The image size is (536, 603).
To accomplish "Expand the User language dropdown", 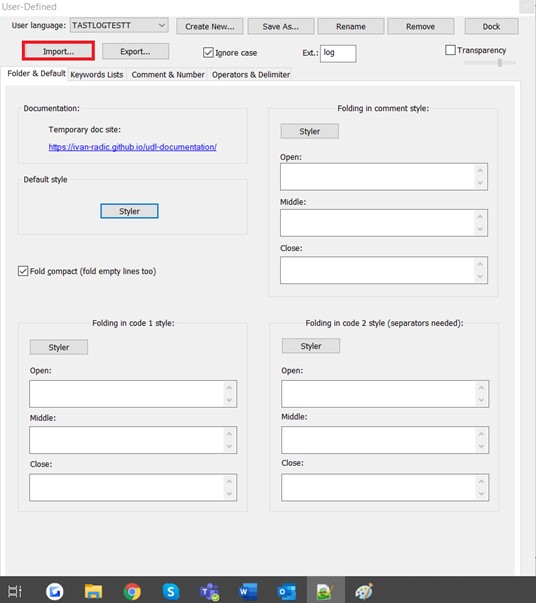I will pyautogui.click(x=119, y=25).
